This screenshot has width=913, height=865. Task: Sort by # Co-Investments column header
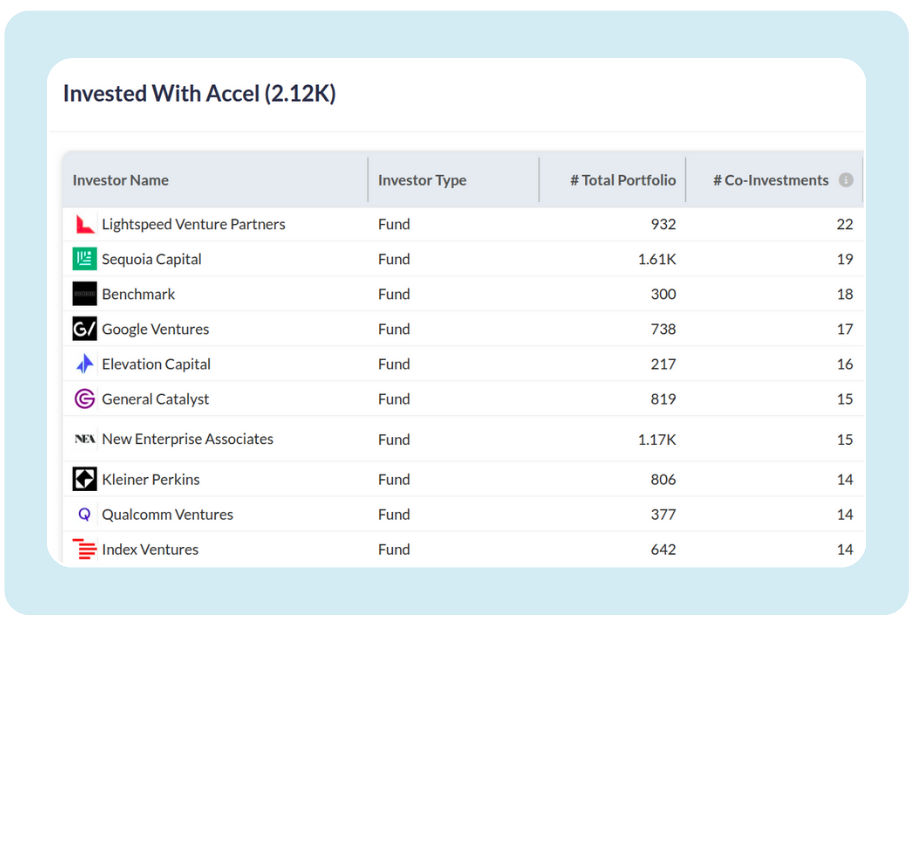point(770,181)
